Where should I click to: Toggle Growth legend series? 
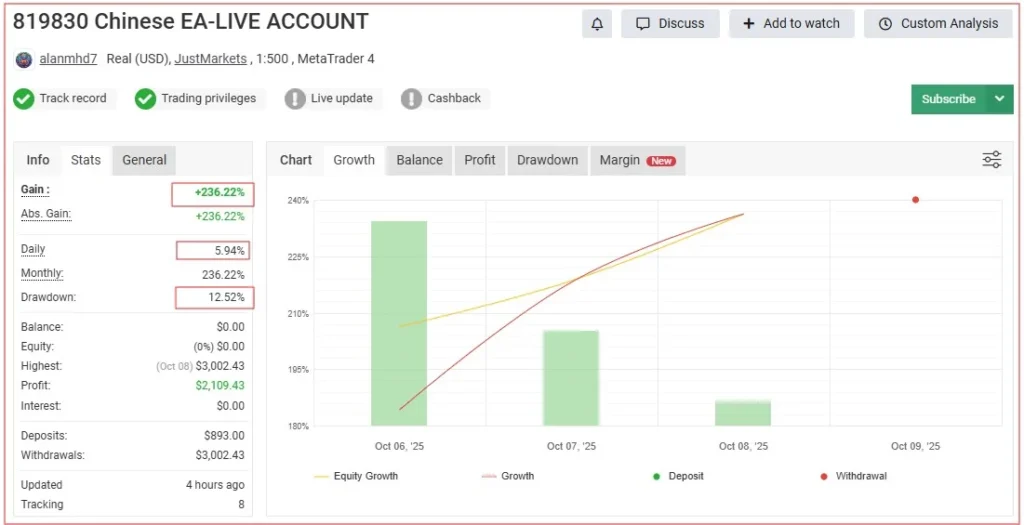coord(507,476)
